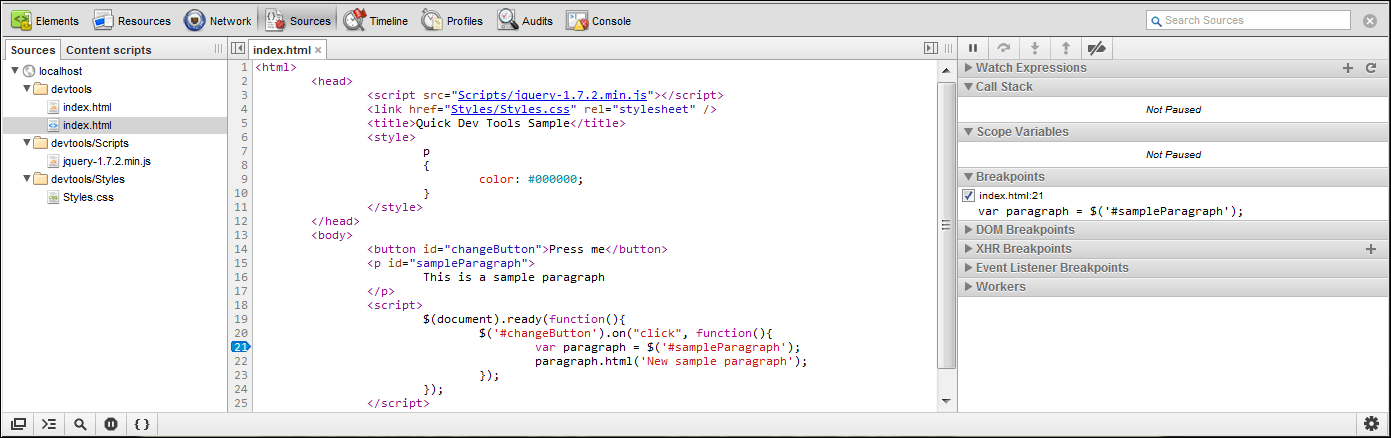The height and width of the screenshot is (438, 1391).
Task: Pause script execution
Action: tap(973, 48)
